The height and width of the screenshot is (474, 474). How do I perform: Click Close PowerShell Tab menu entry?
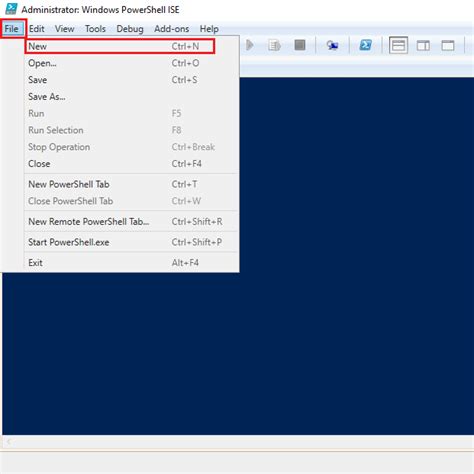(132, 201)
